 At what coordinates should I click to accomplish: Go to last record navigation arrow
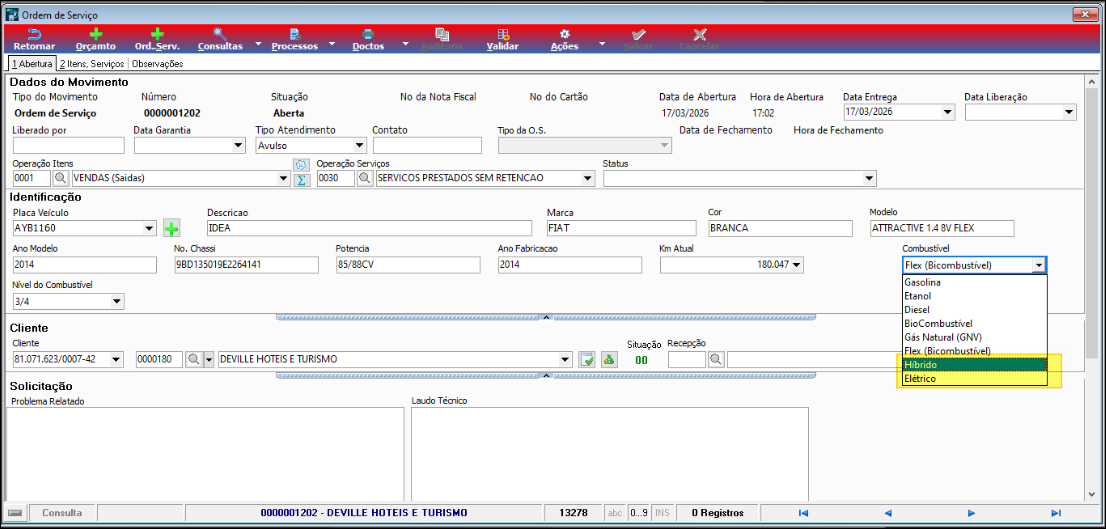coord(1055,513)
